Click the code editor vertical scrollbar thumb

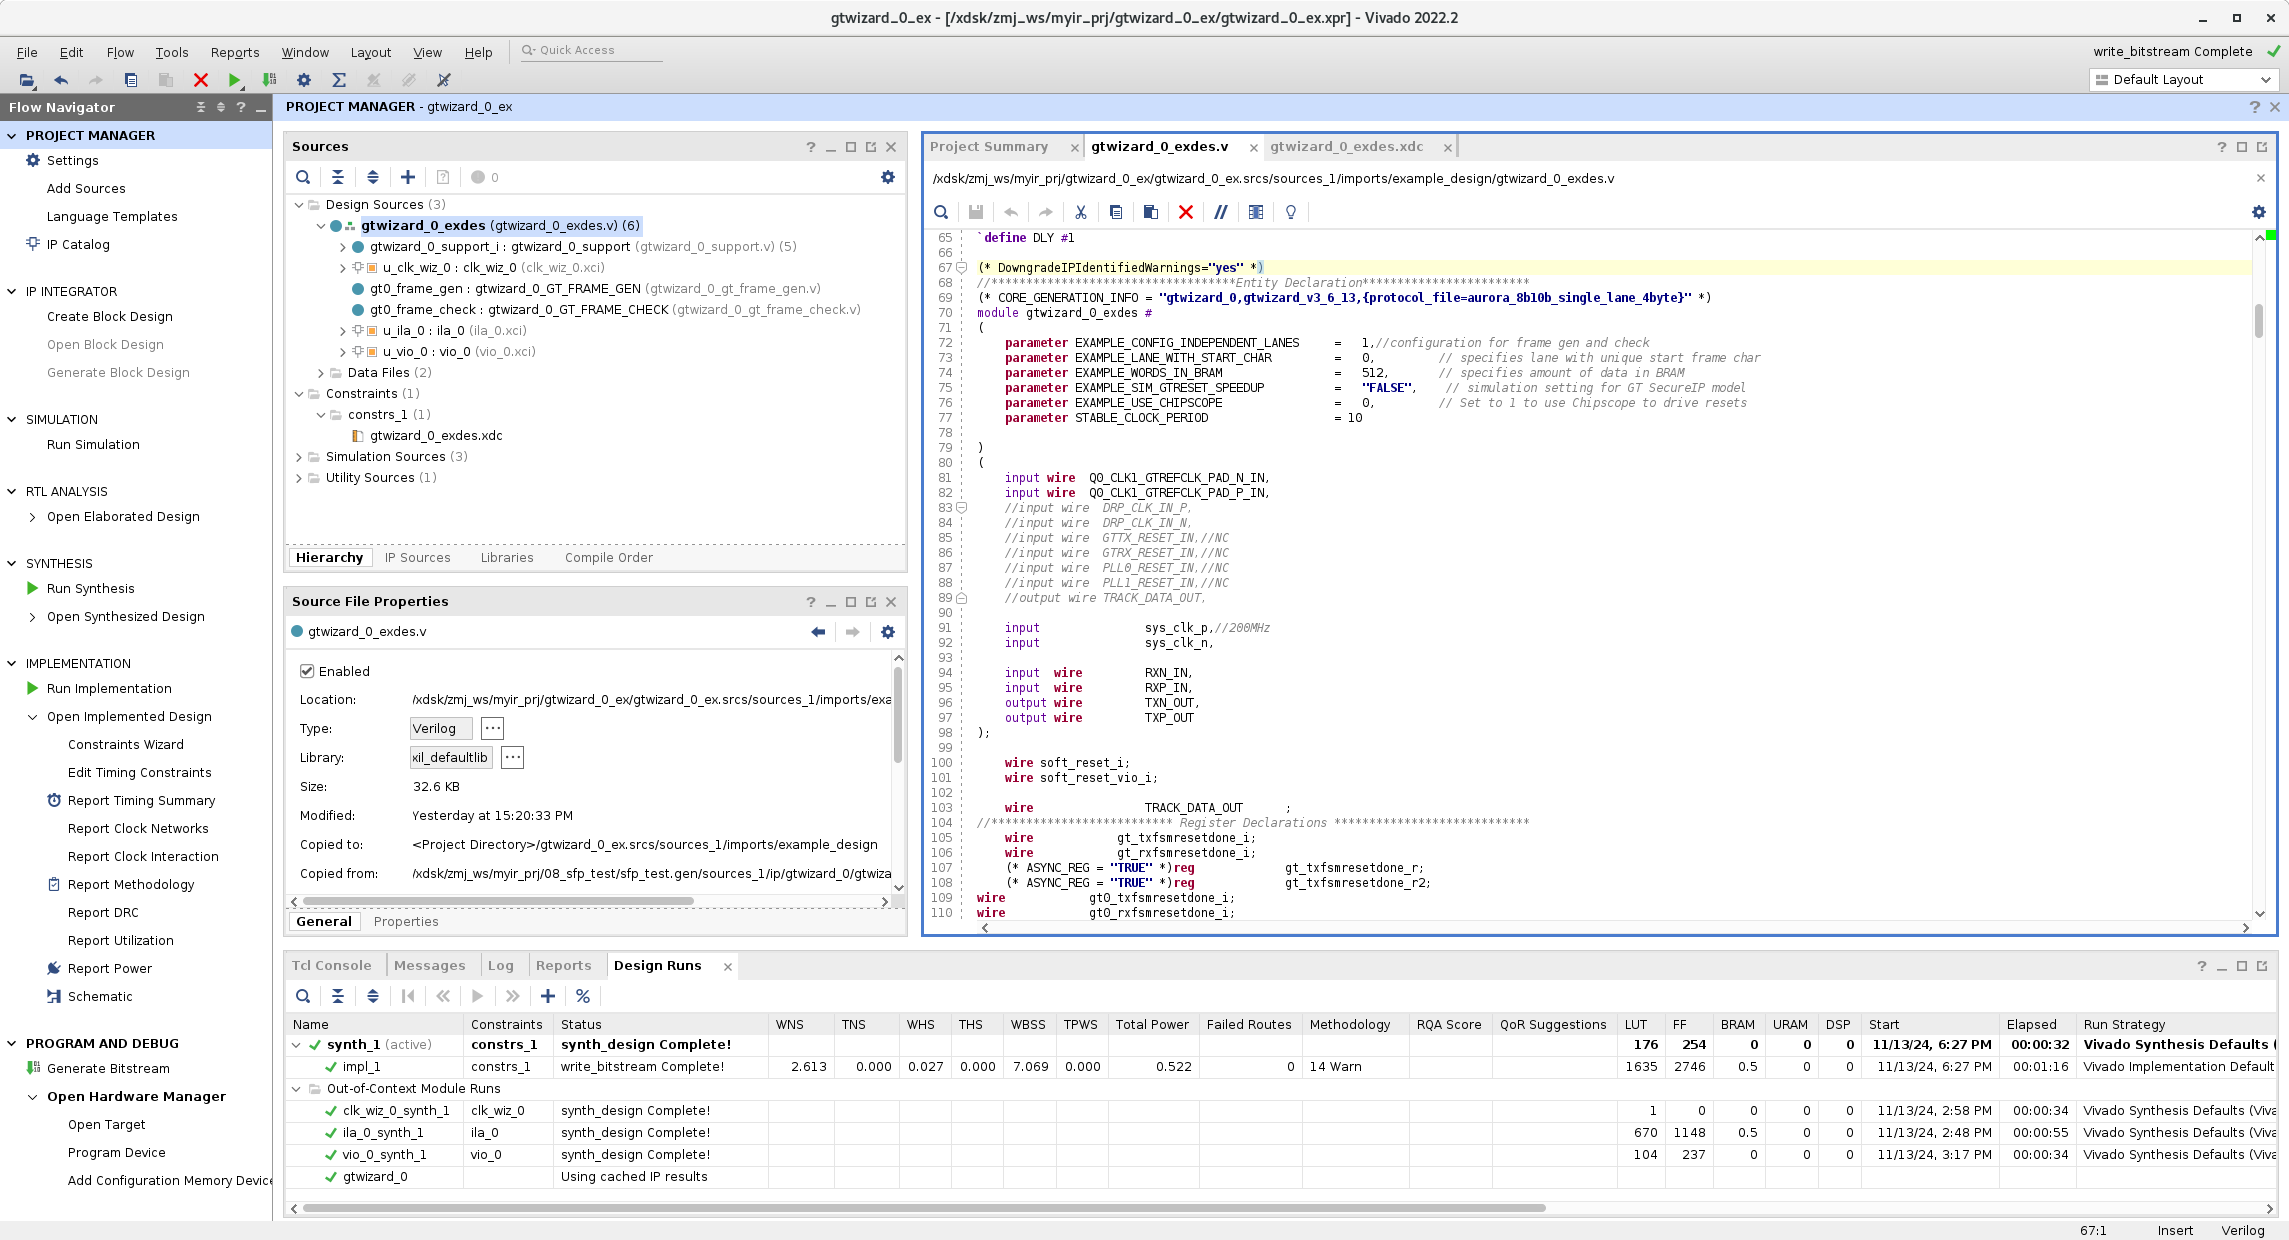pyautogui.click(x=2258, y=321)
